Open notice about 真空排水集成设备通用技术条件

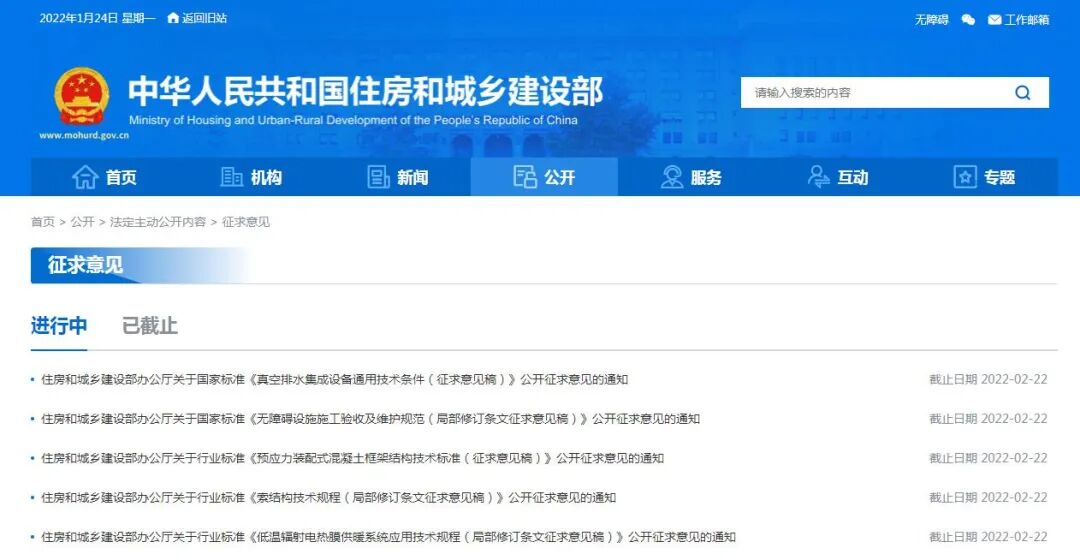pyautogui.click(x=335, y=380)
